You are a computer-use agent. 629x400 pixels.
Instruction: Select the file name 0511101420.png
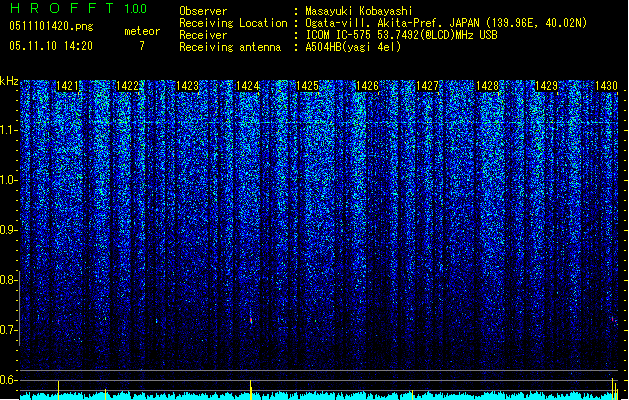(x=51, y=26)
